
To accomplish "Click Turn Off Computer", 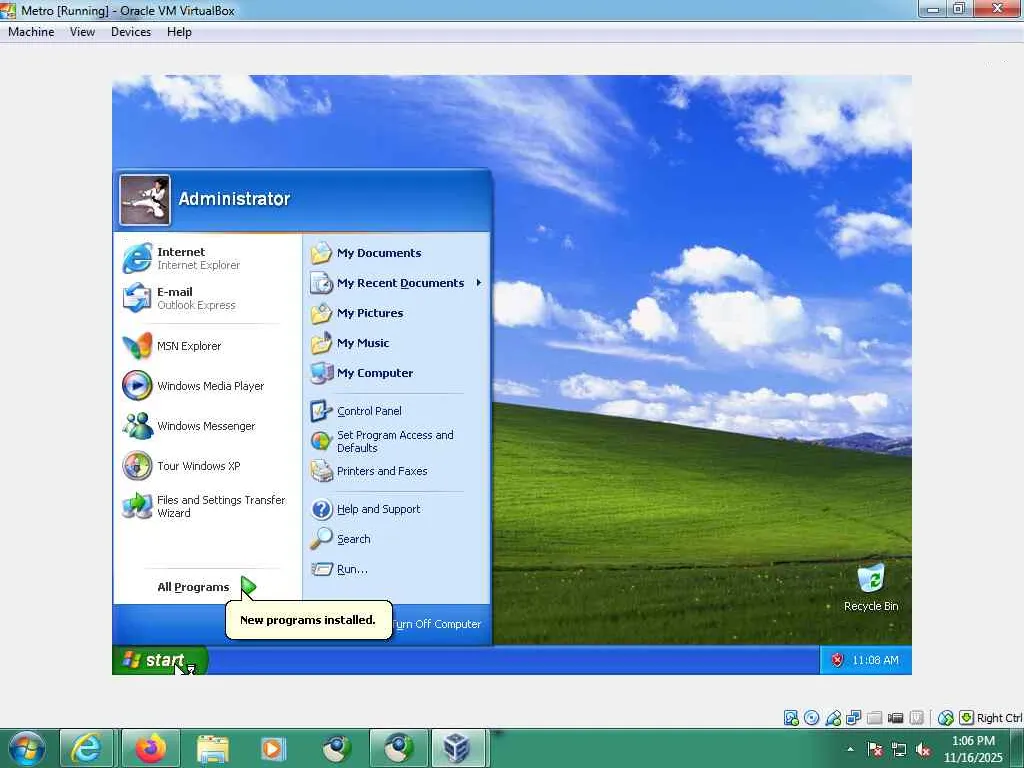I will pos(436,624).
